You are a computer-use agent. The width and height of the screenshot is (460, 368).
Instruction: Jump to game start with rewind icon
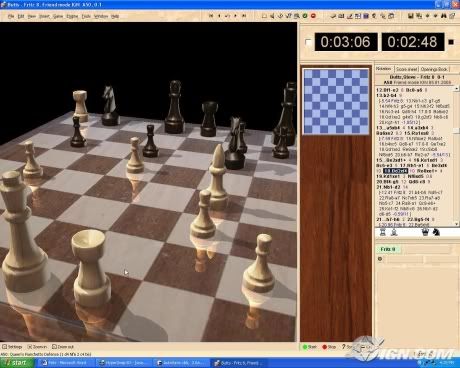(211, 16)
